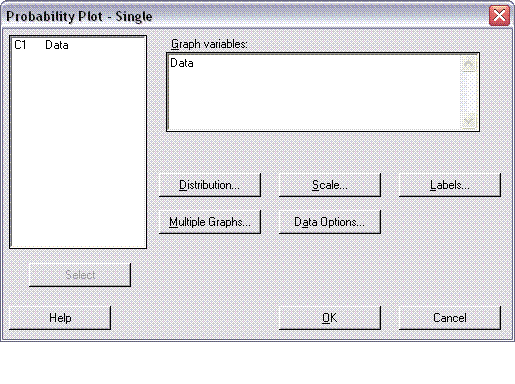Viewport: 515px width, 384px height.
Task: Close the Probability Plot window
Action: click(499, 15)
